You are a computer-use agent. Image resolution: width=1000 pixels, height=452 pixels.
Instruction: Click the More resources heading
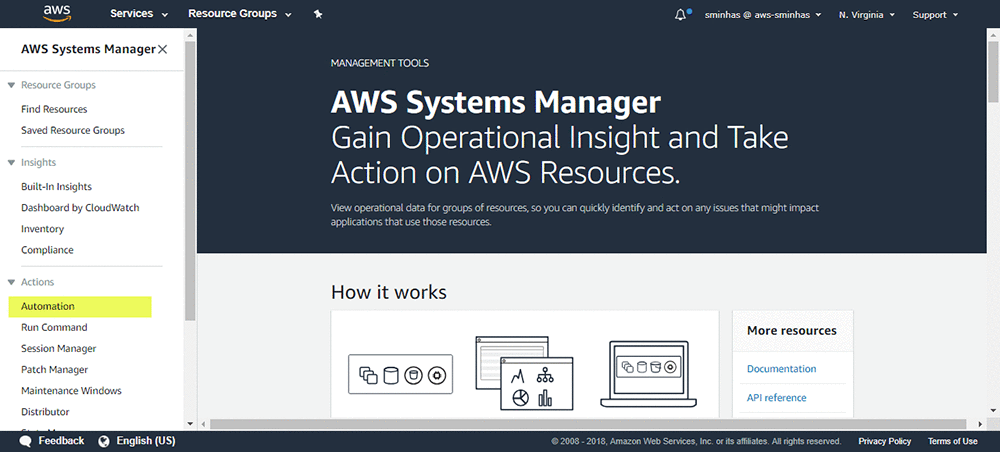tap(791, 331)
